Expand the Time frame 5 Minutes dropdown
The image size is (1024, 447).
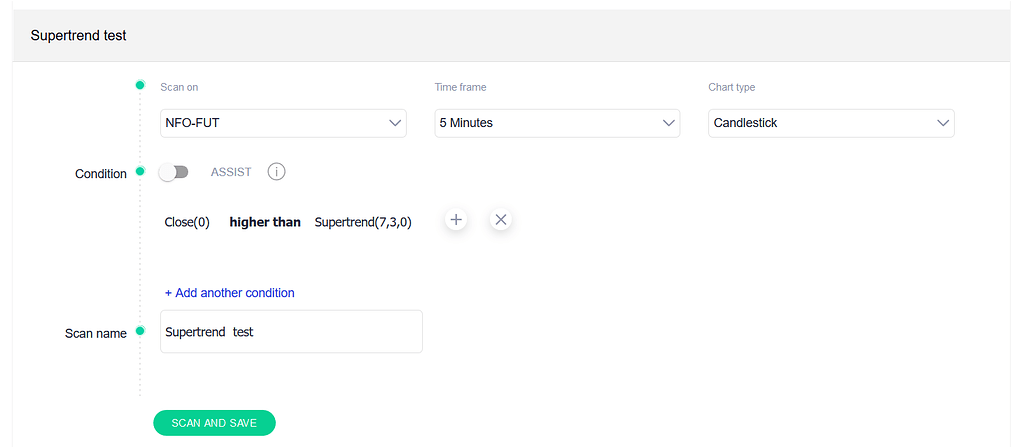click(557, 123)
